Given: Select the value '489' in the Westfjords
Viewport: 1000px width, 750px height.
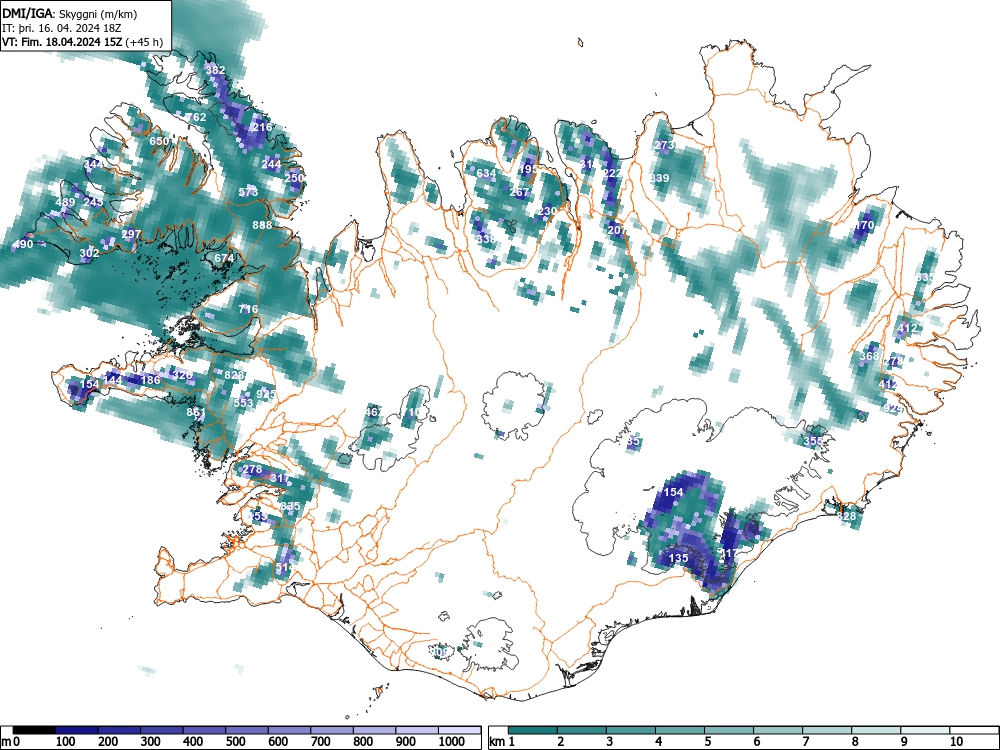Looking at the screenshot, I should [65, 202].
